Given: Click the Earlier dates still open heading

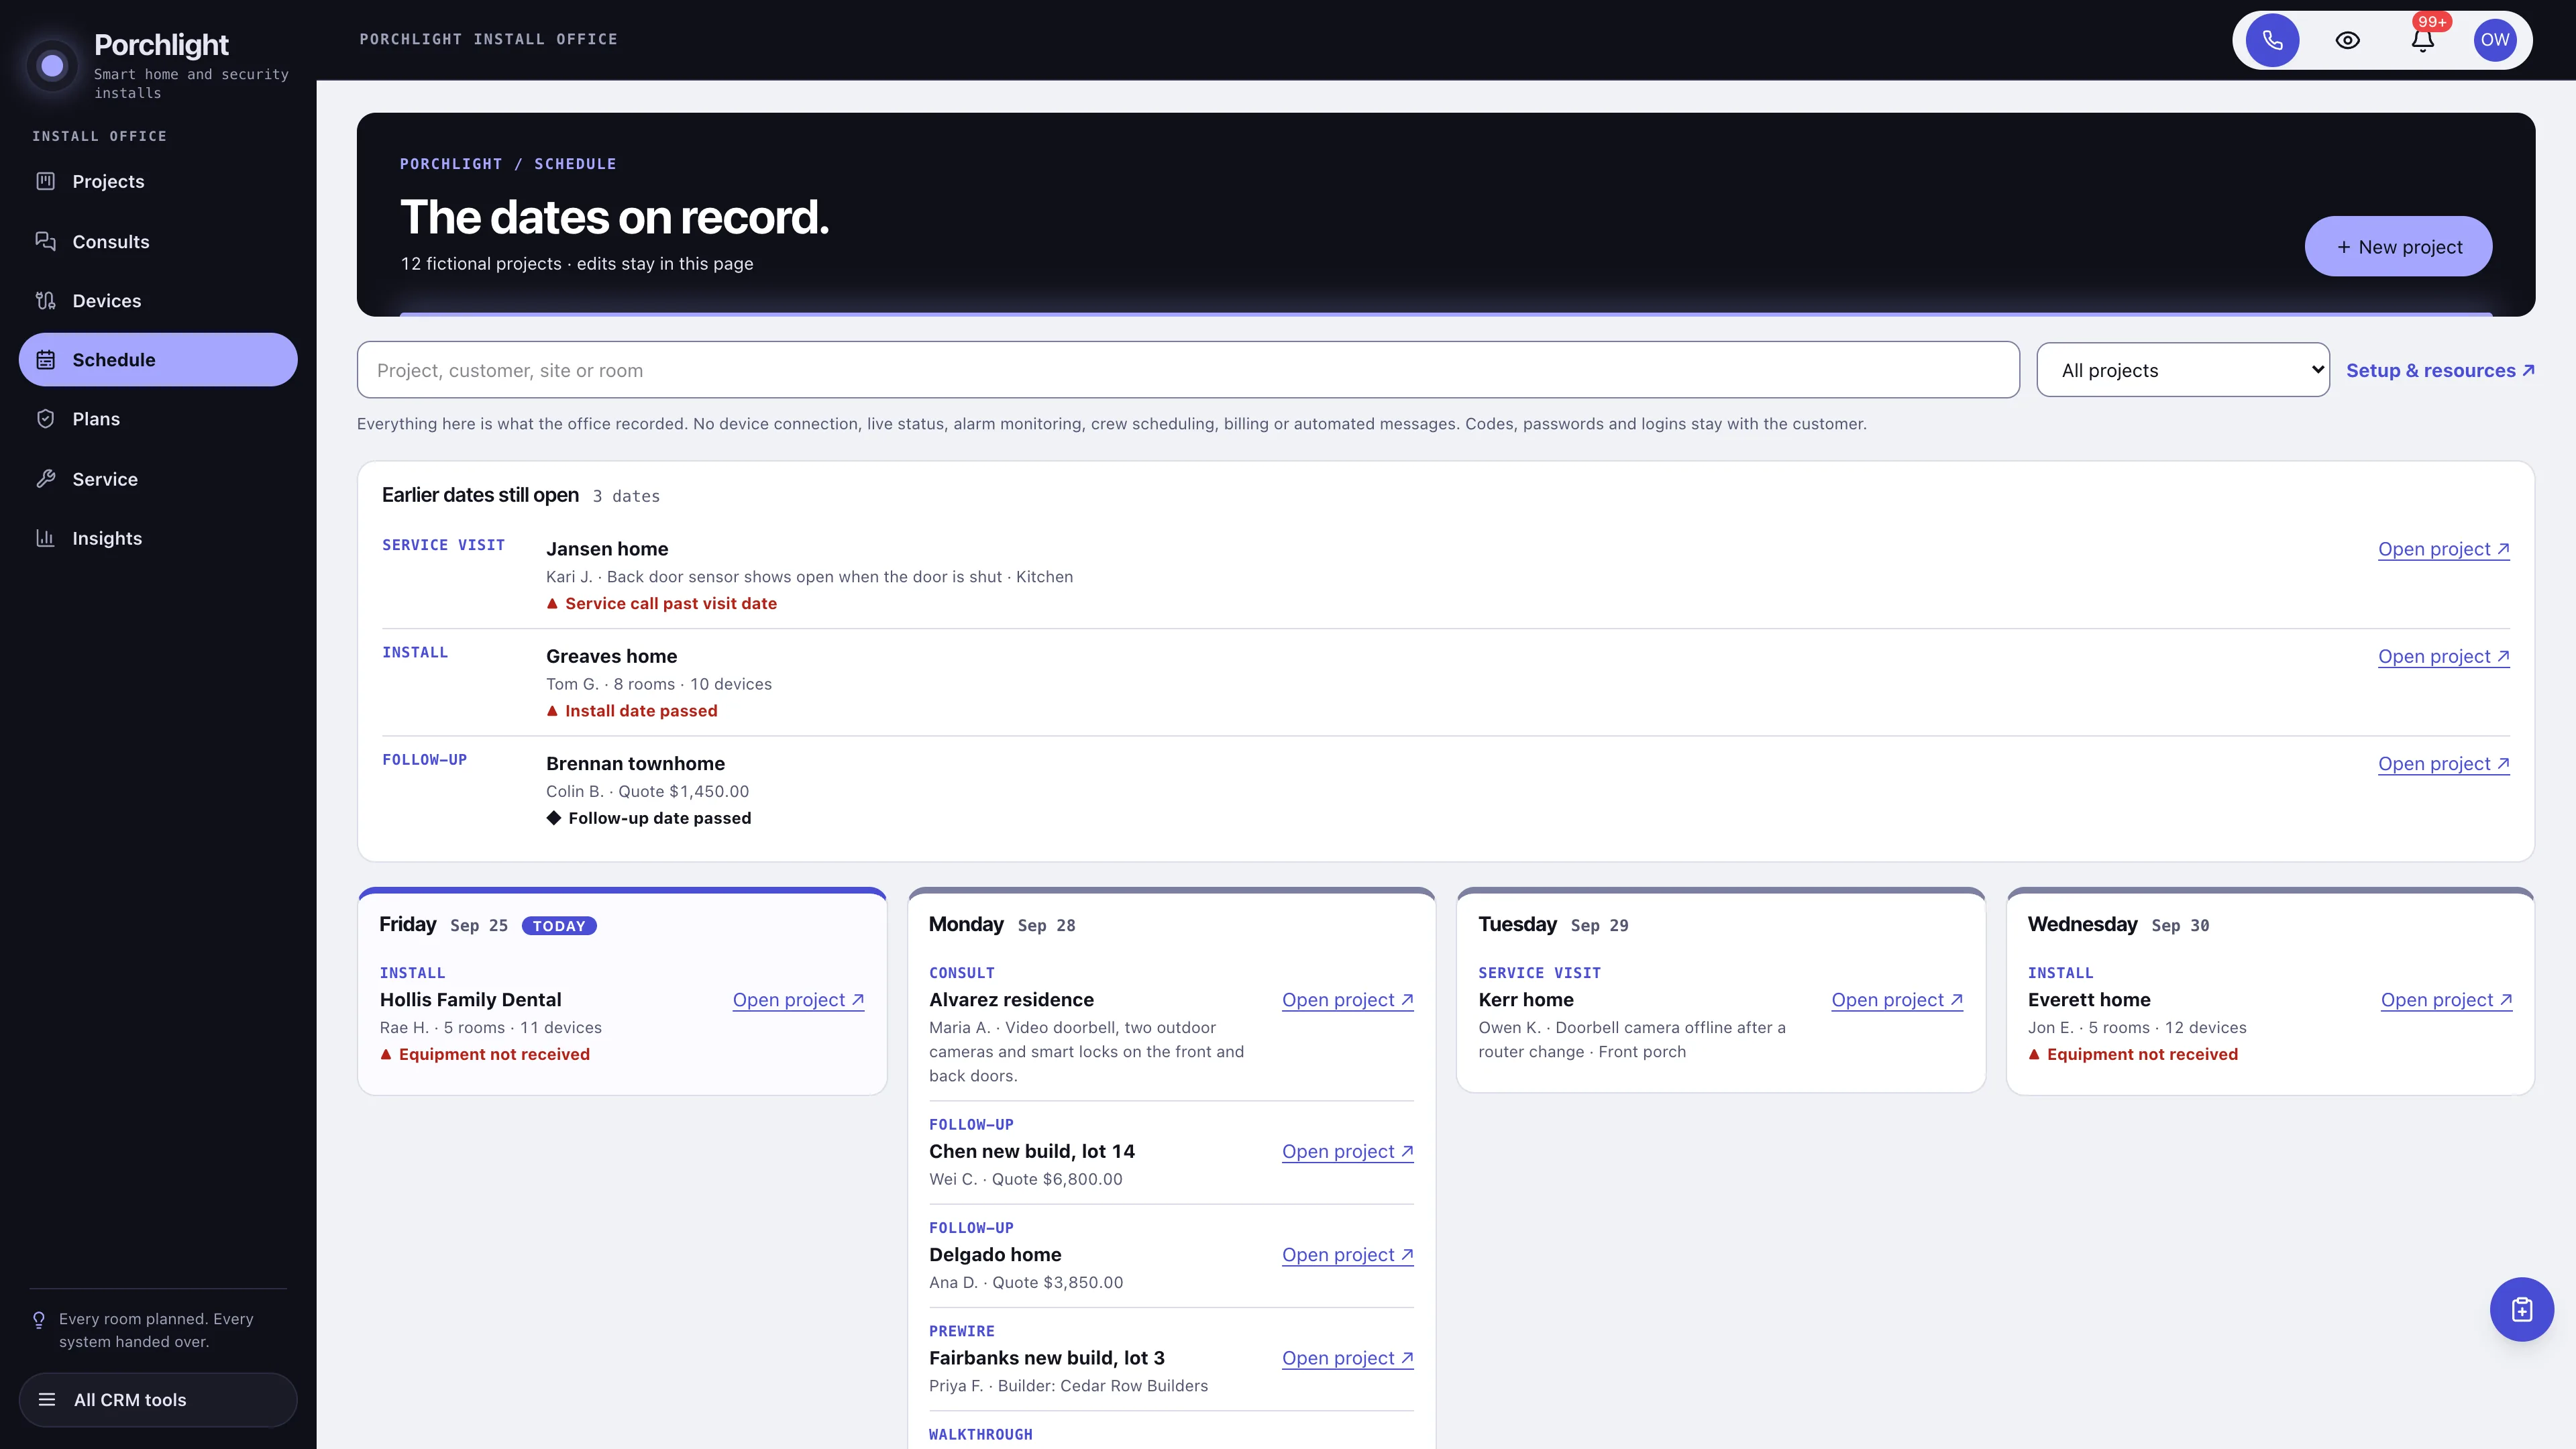Looking at the screenshot, I should [480, 495].
